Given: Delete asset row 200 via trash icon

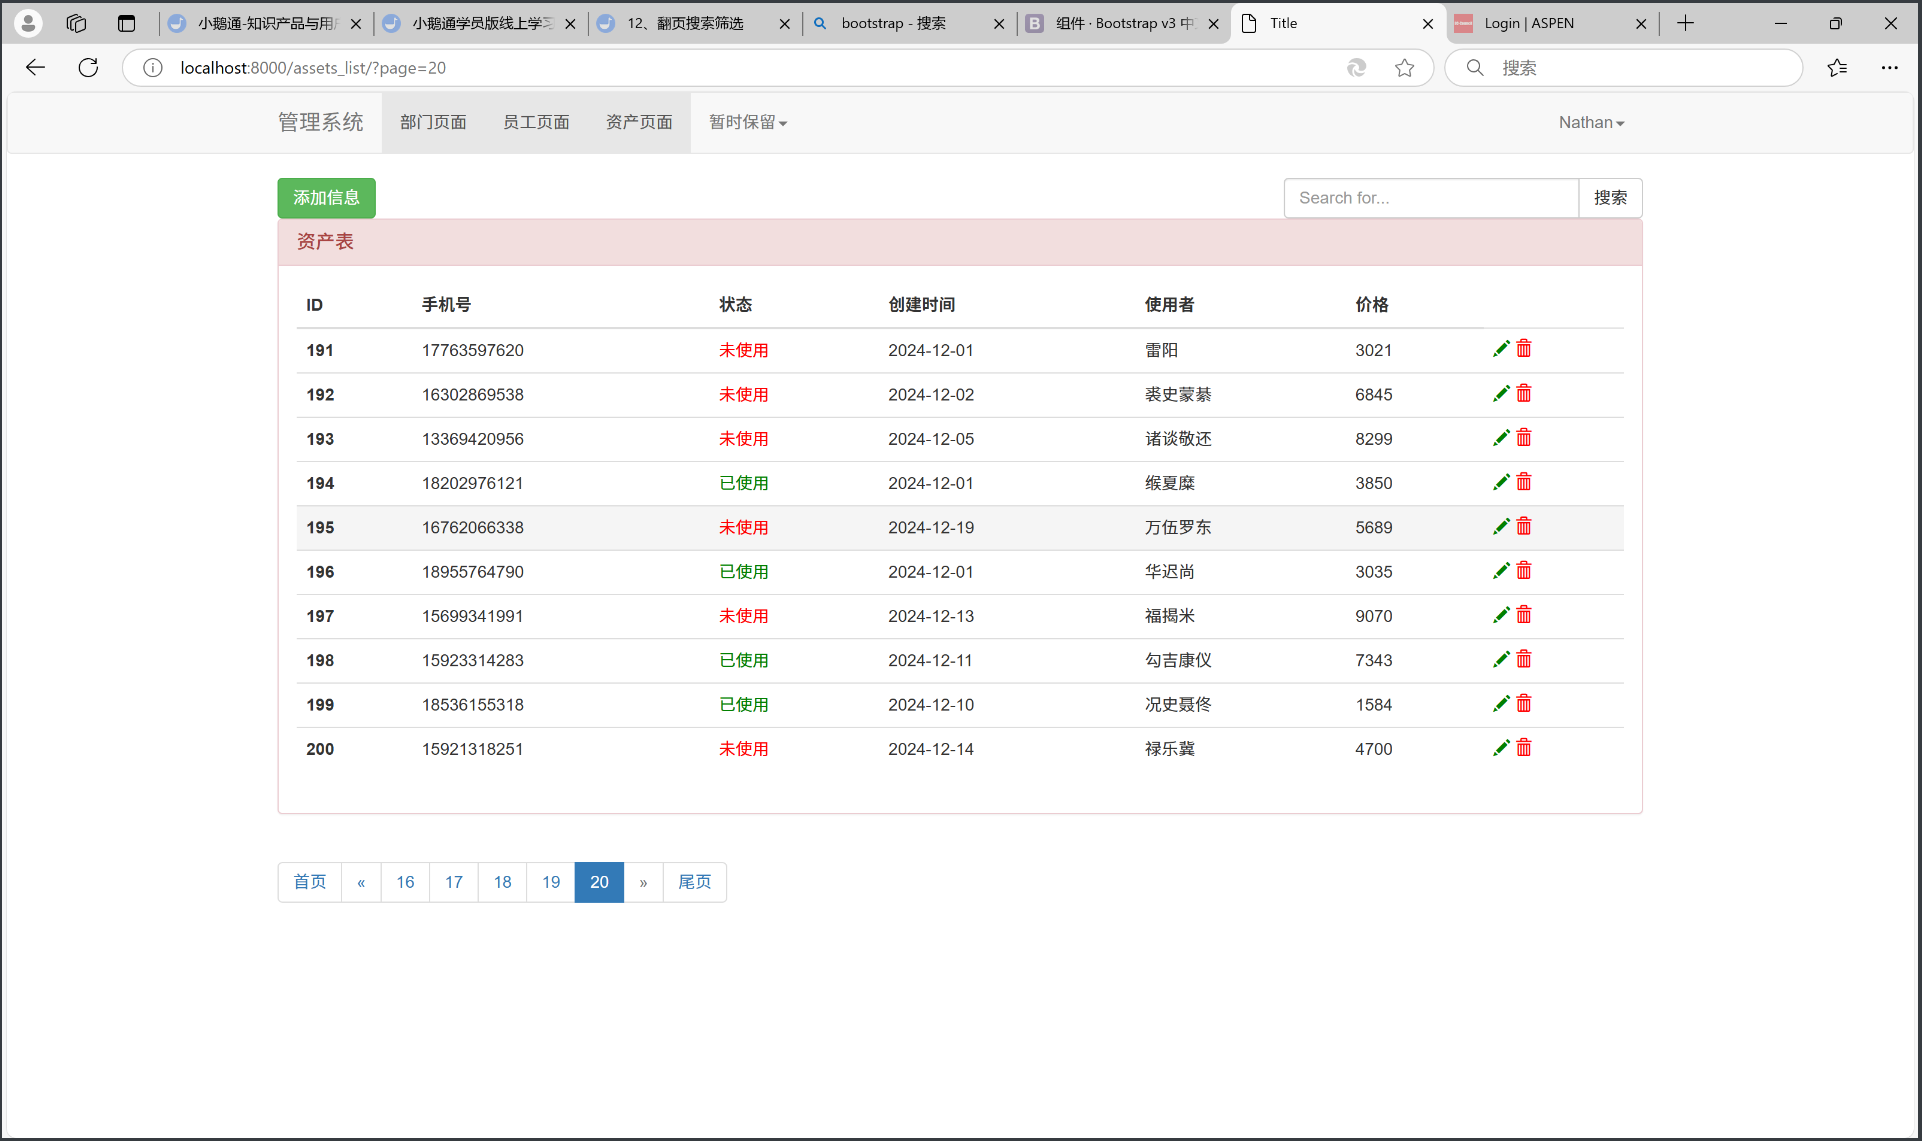Looking at the screenshot, I should click(1524, 748).
